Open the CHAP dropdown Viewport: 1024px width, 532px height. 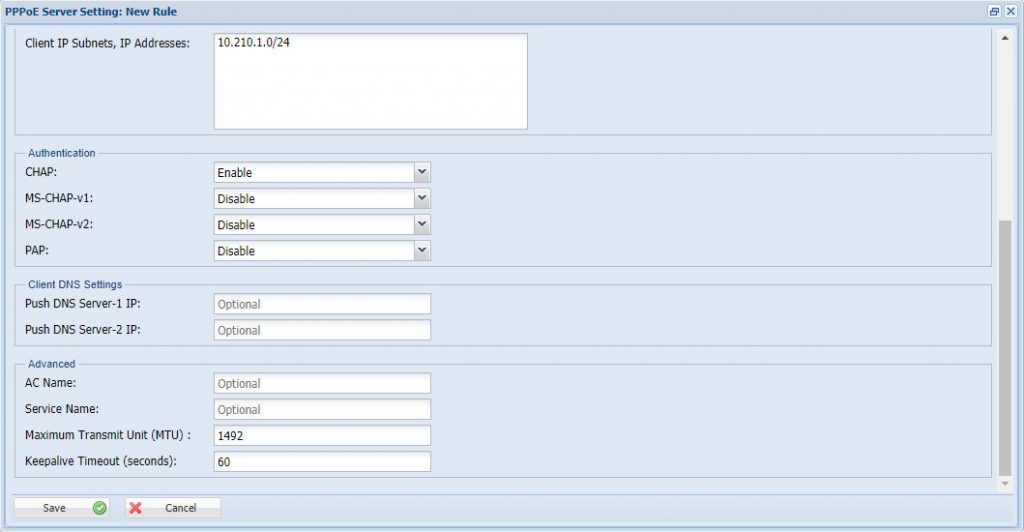422,172
